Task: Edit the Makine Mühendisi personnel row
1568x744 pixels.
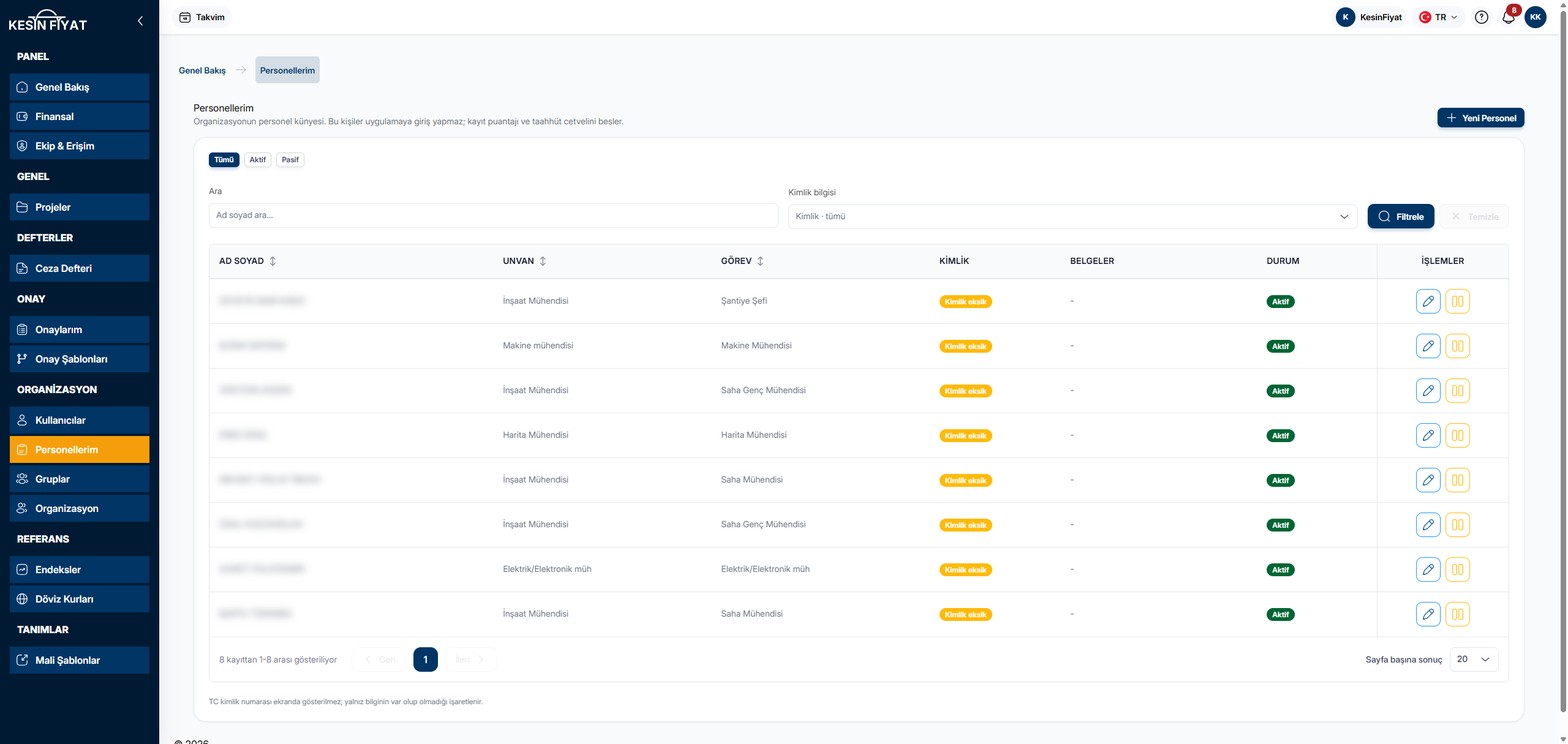Action: pos(1428,346)
